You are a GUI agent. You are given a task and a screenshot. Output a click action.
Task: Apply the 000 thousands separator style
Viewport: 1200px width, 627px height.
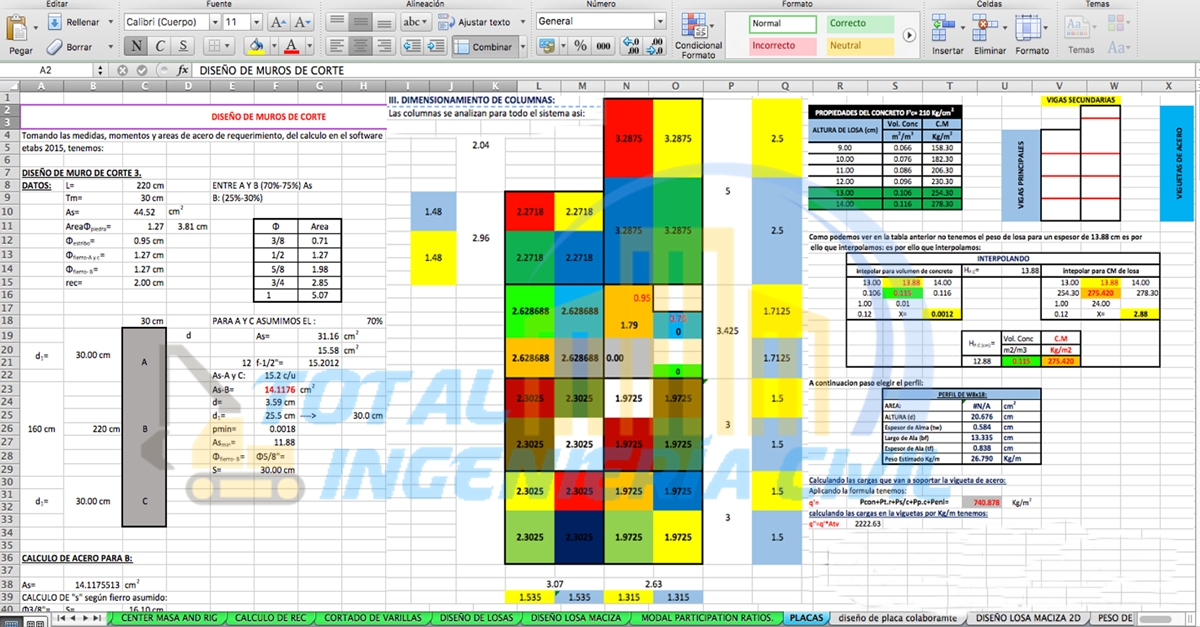(603, 46)
